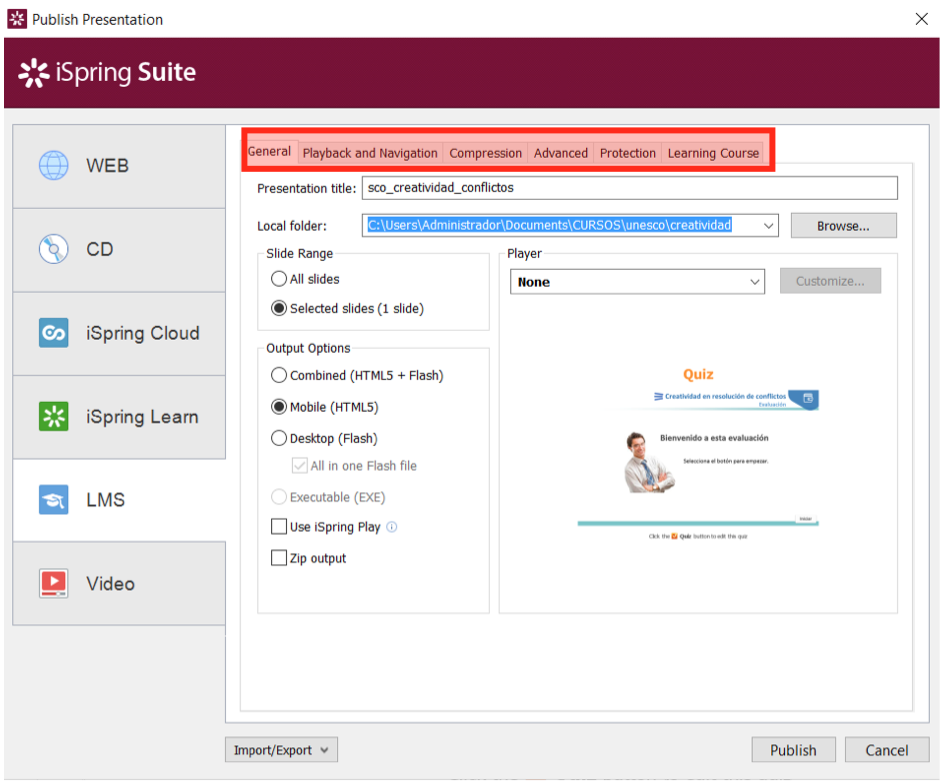
Task: Enable the Use iSpring Play checkbox
Action: pos(278,527)
